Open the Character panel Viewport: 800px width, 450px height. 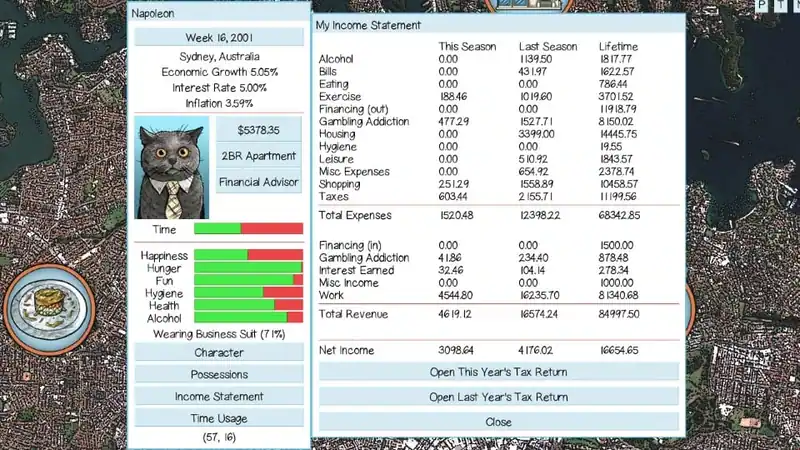pyautogui.click(x=219, y=353)
